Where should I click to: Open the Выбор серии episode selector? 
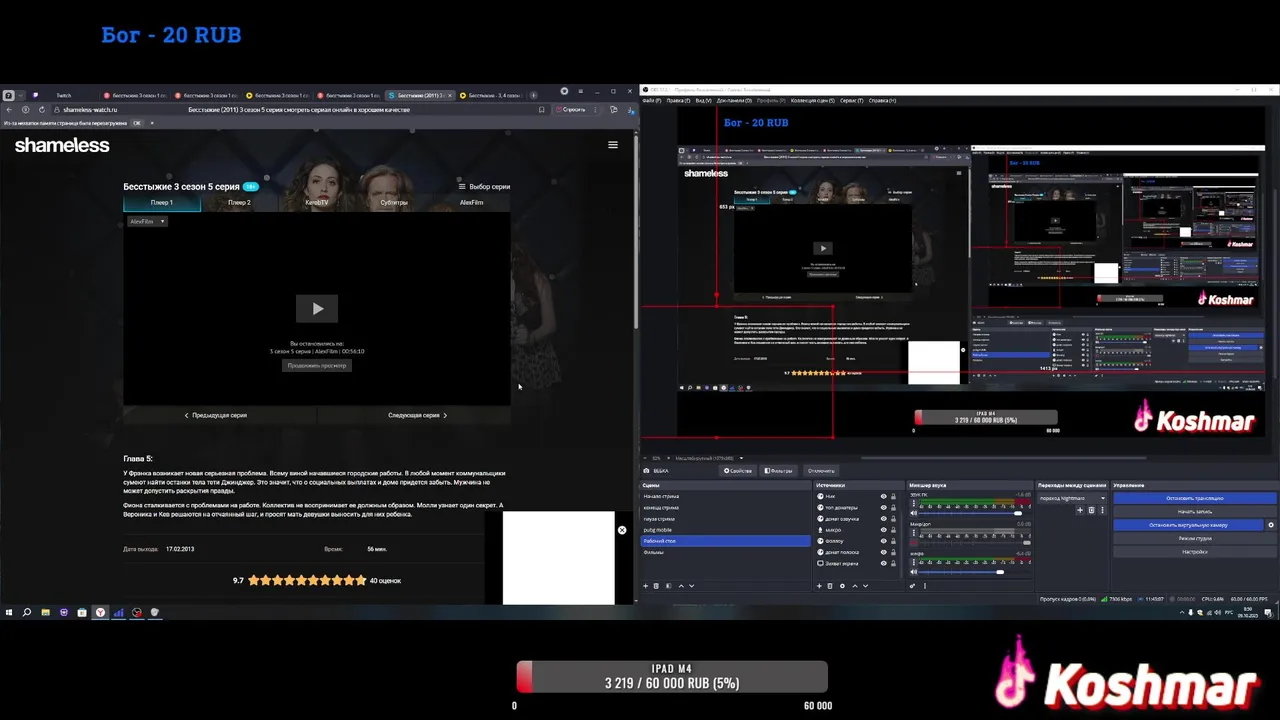pos(484,187)
